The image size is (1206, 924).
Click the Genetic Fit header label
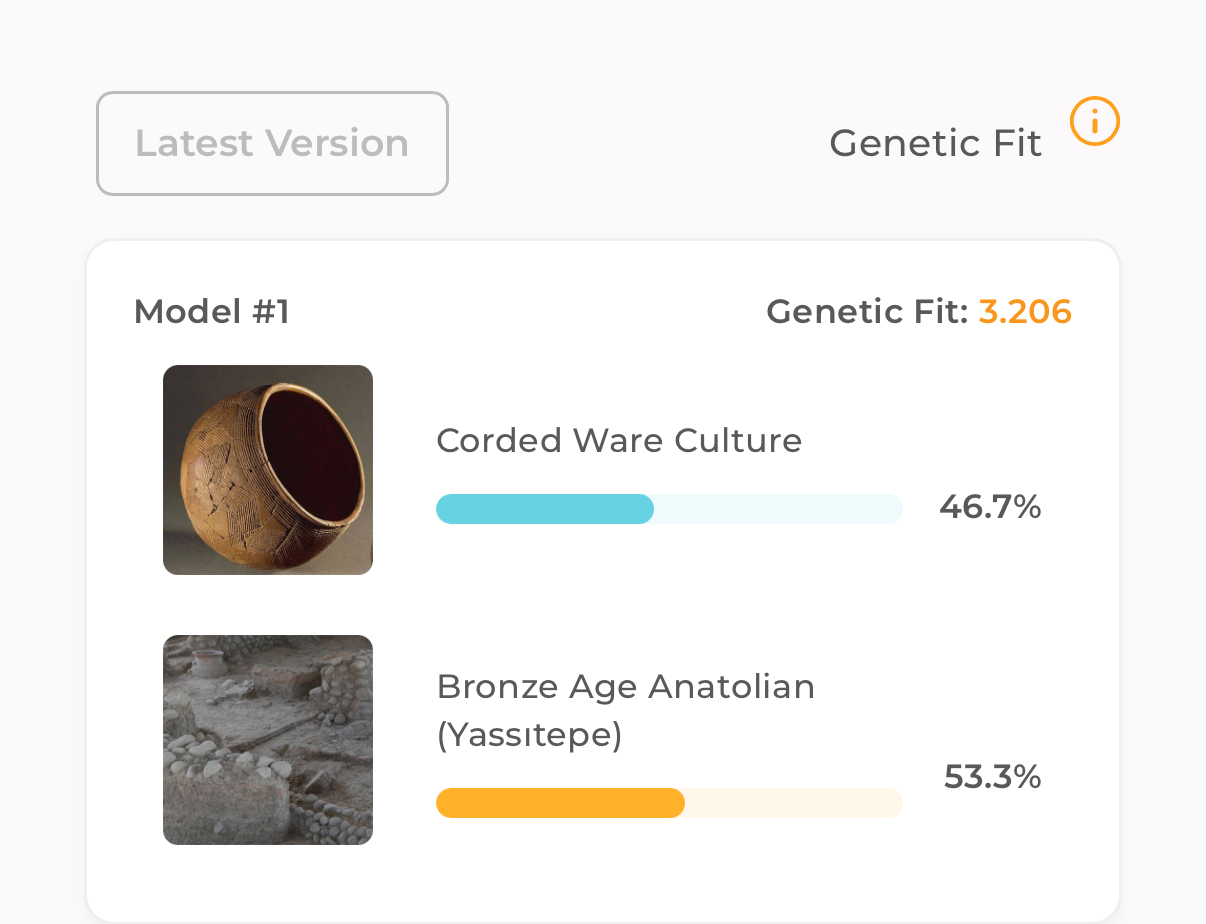coord(935,143)
